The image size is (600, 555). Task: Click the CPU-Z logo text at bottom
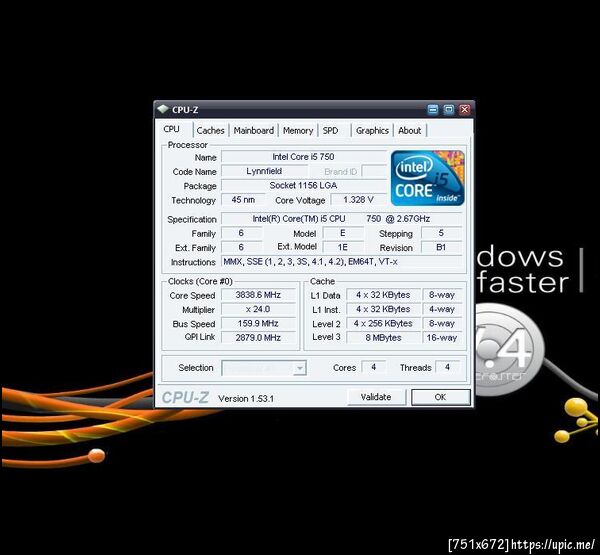pyautogui.click(x=185, y=398)
